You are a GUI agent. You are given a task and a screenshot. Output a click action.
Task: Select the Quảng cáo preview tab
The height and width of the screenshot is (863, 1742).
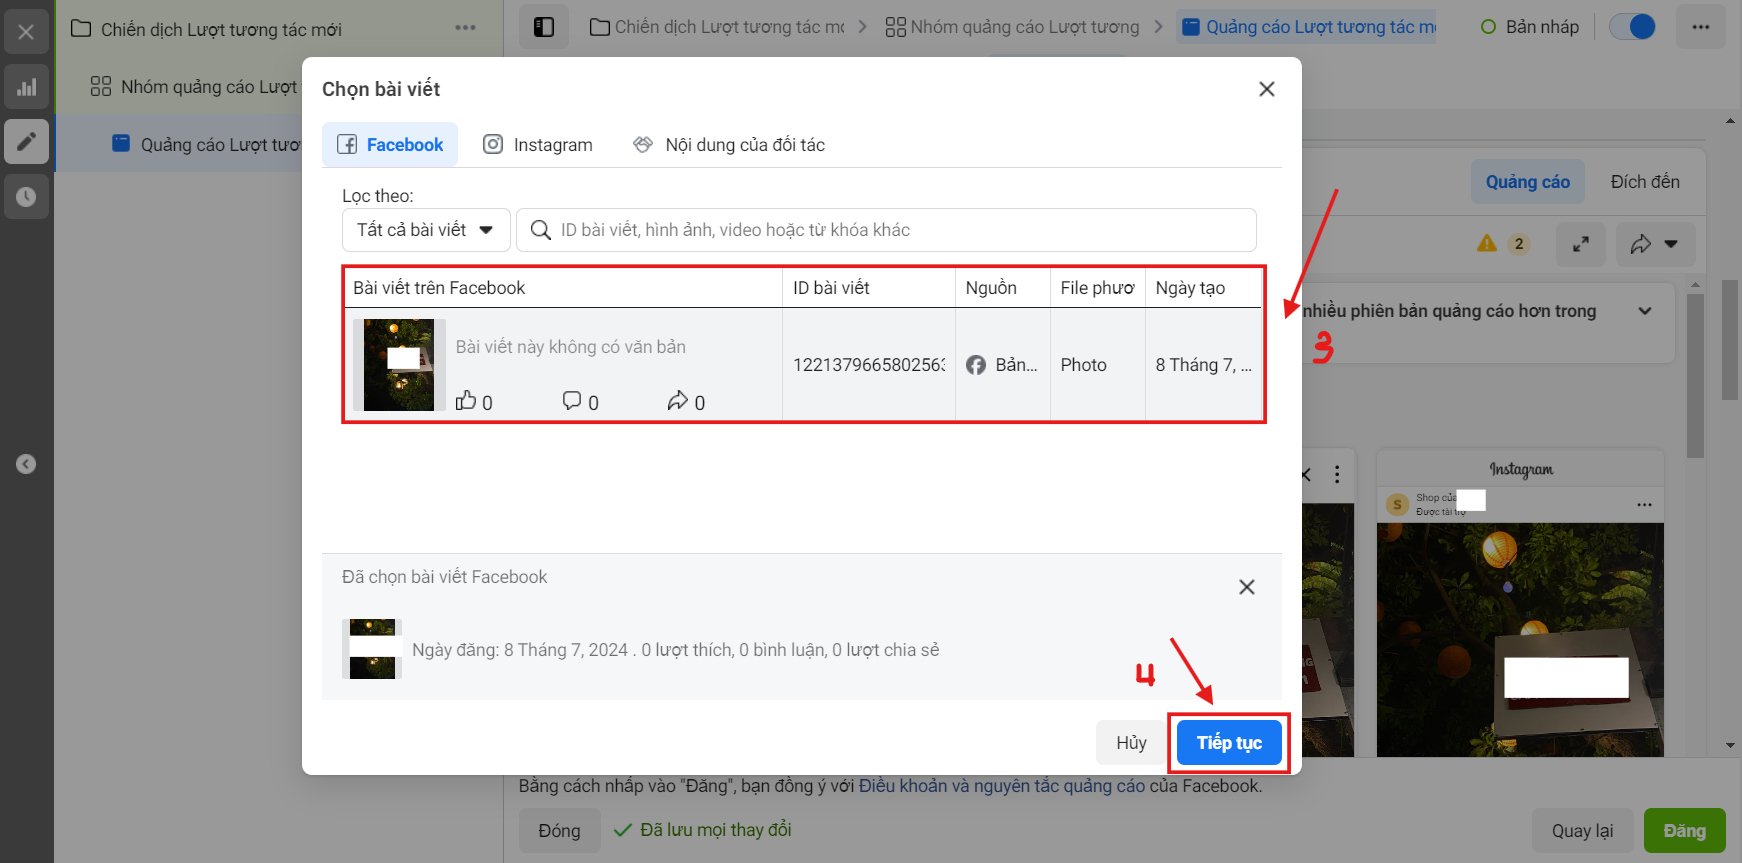click(1527, 182)
